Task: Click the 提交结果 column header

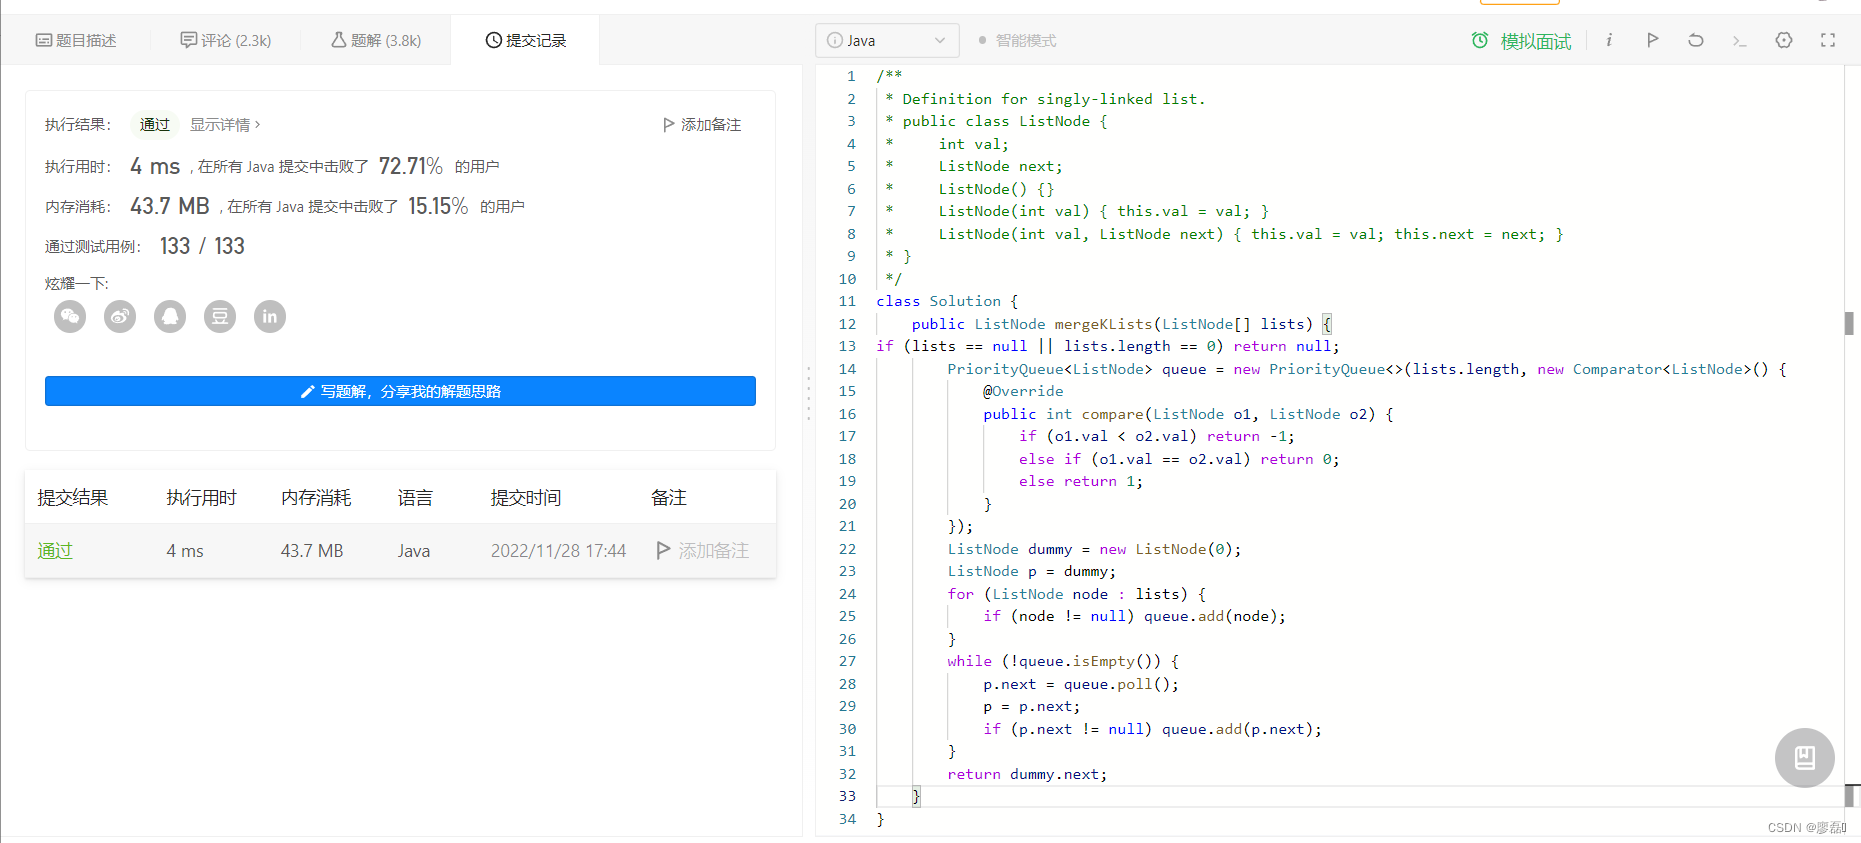Action: point(73,498)
